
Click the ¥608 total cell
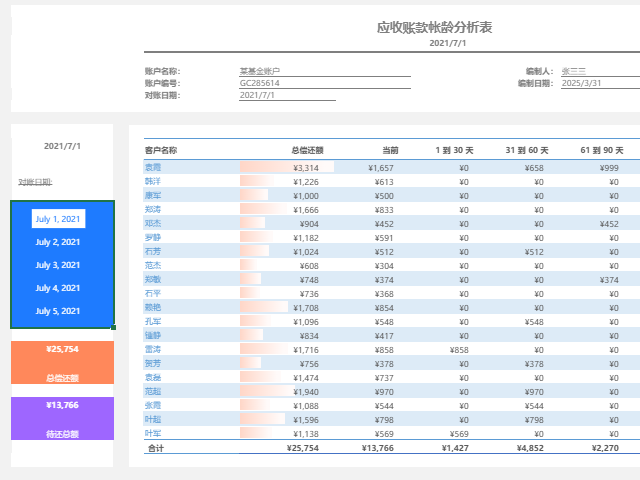click(309, 266)
